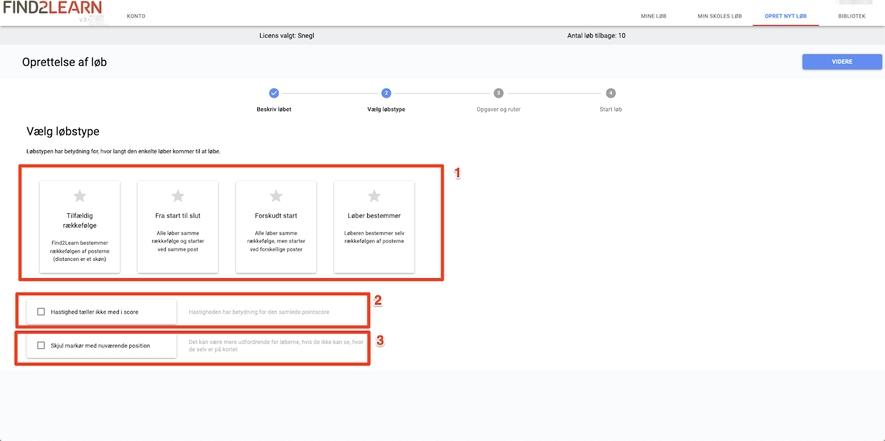Open the Konto menu item

click(x=136, y=16)
